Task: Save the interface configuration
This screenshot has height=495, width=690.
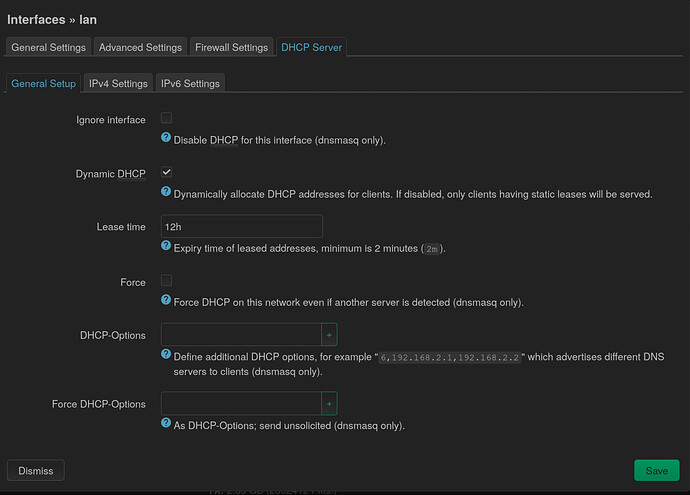Action: coord(656,470)
